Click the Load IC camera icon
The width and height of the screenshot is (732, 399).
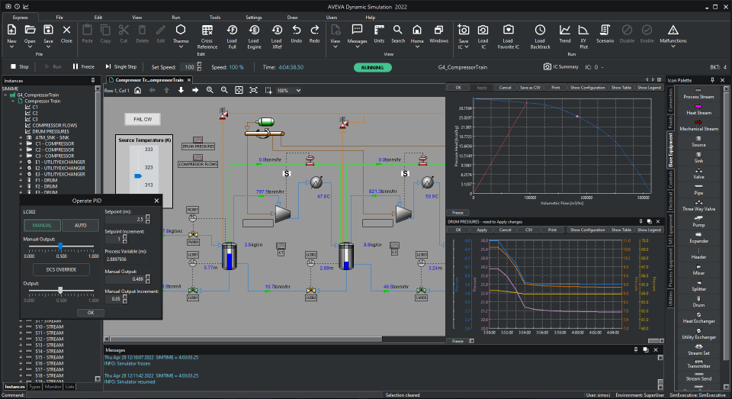483,30
